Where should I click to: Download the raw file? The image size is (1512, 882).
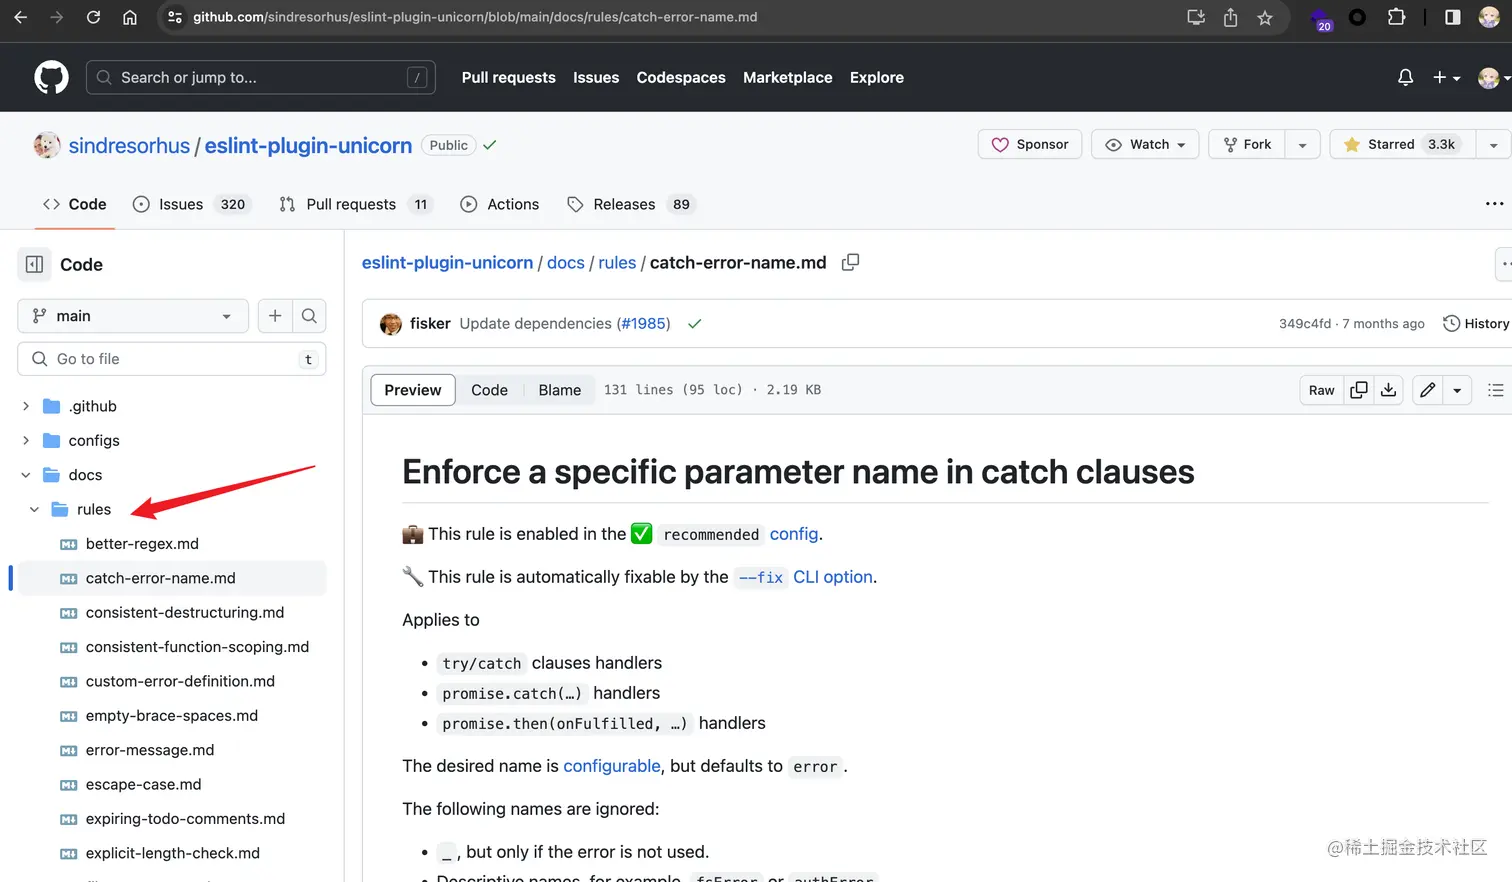pos(1388,390)
